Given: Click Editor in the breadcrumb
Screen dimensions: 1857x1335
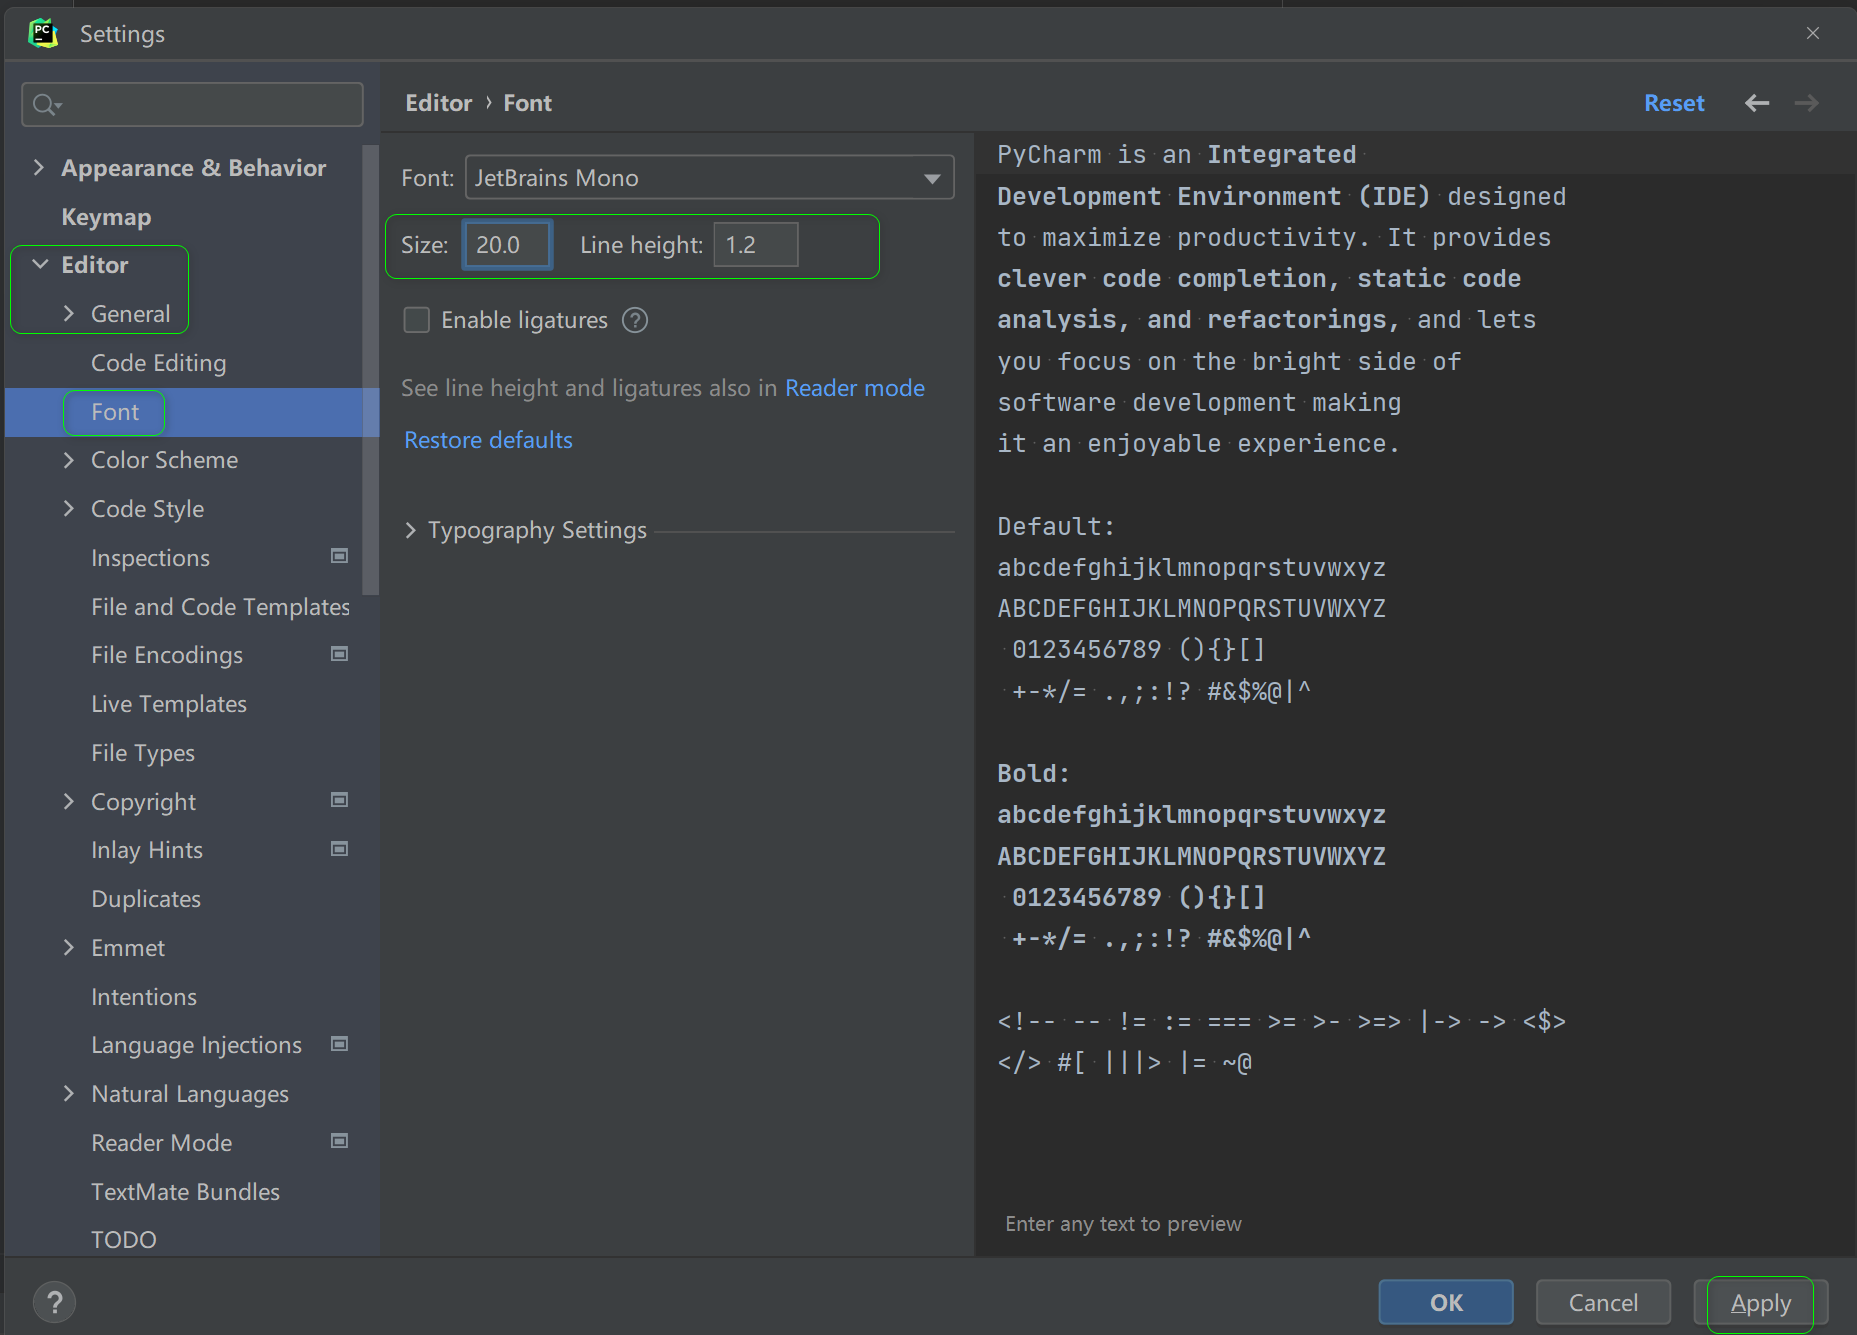Looking at the screenshot, I should click(438, 103).
